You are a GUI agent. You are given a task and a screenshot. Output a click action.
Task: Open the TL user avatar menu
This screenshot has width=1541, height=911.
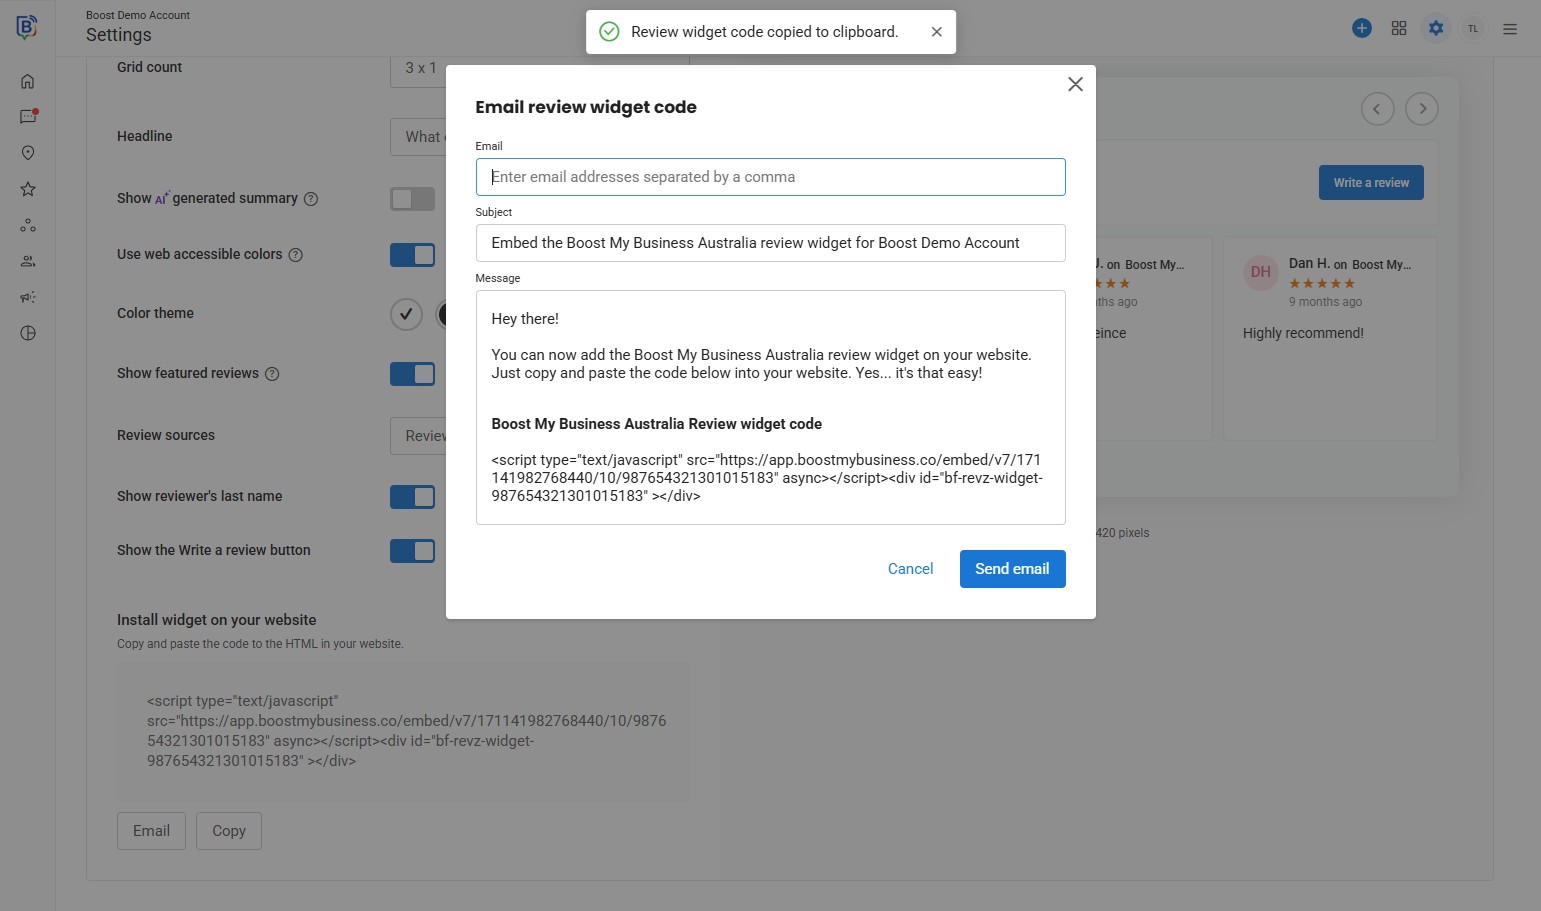(1473, 29)
